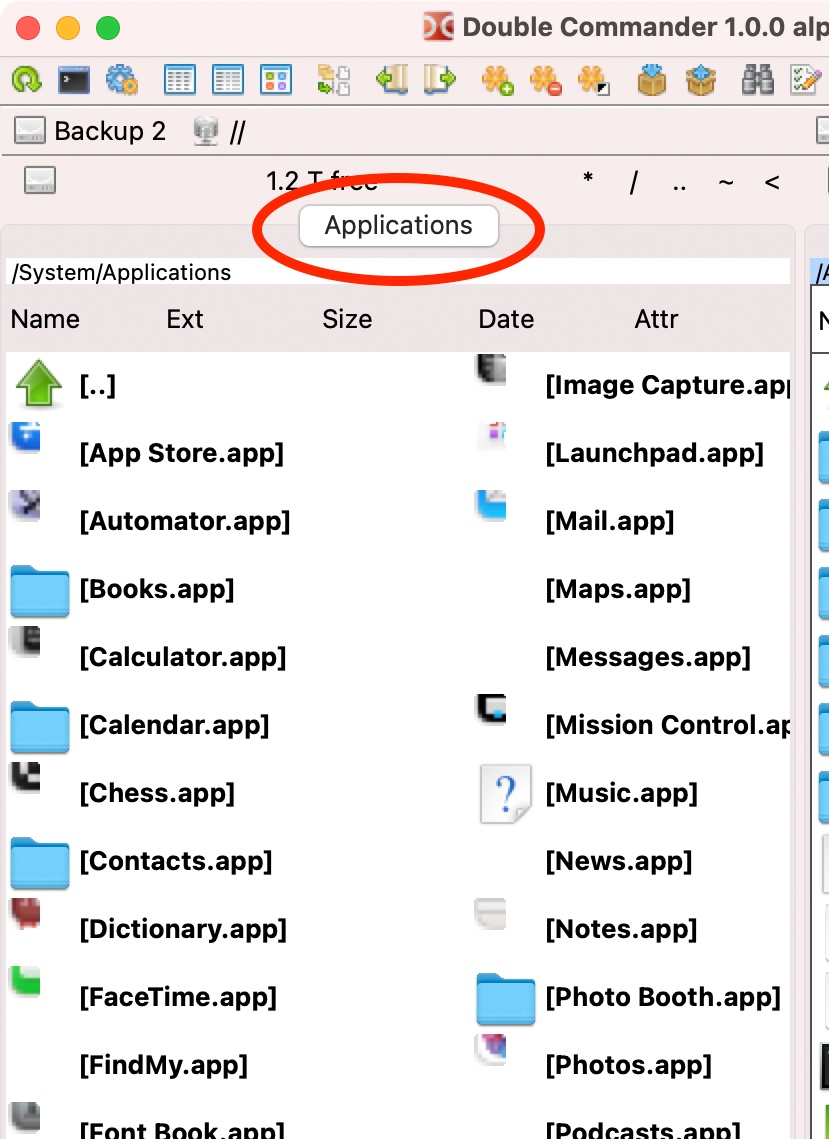Sort files by the Date column
This screenshot has height=1139, width=829.
pos(506,319)
